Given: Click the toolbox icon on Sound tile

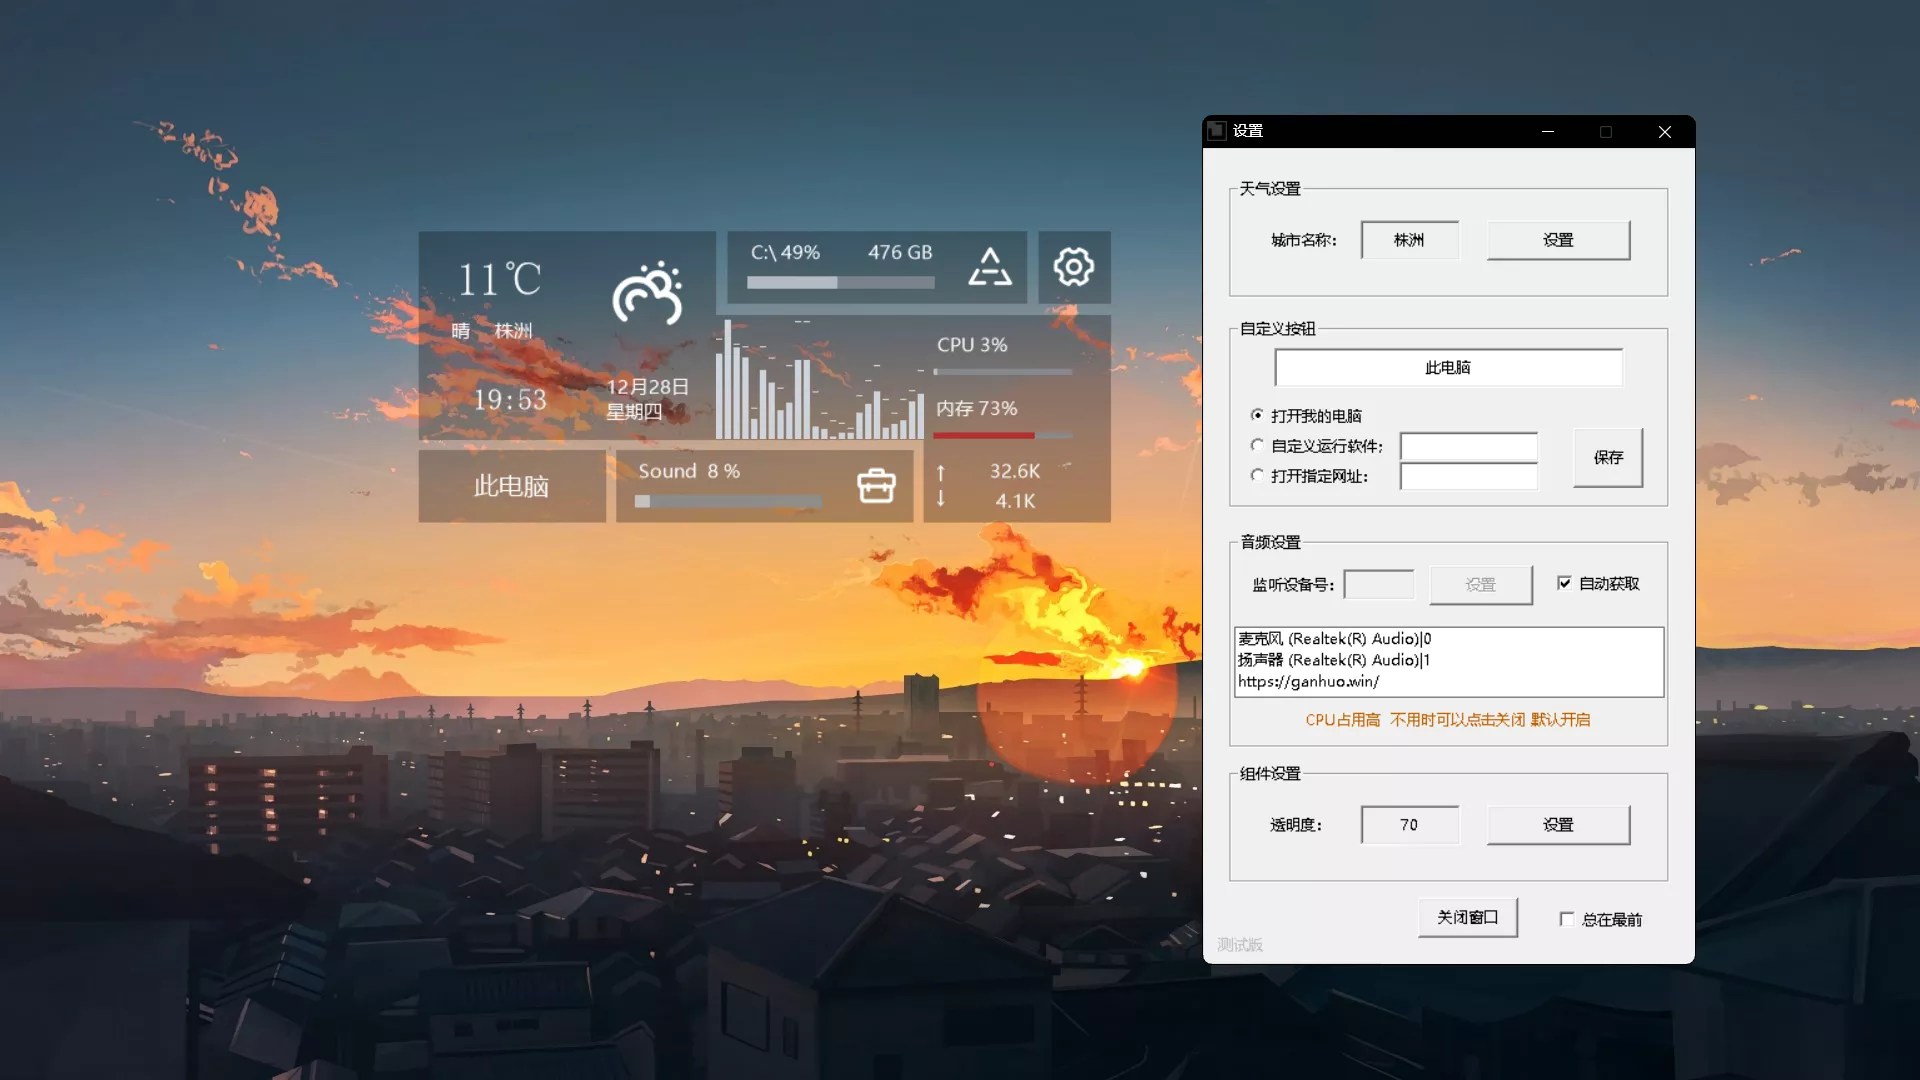Looking at the screenshot, I should tap(876, 486).
